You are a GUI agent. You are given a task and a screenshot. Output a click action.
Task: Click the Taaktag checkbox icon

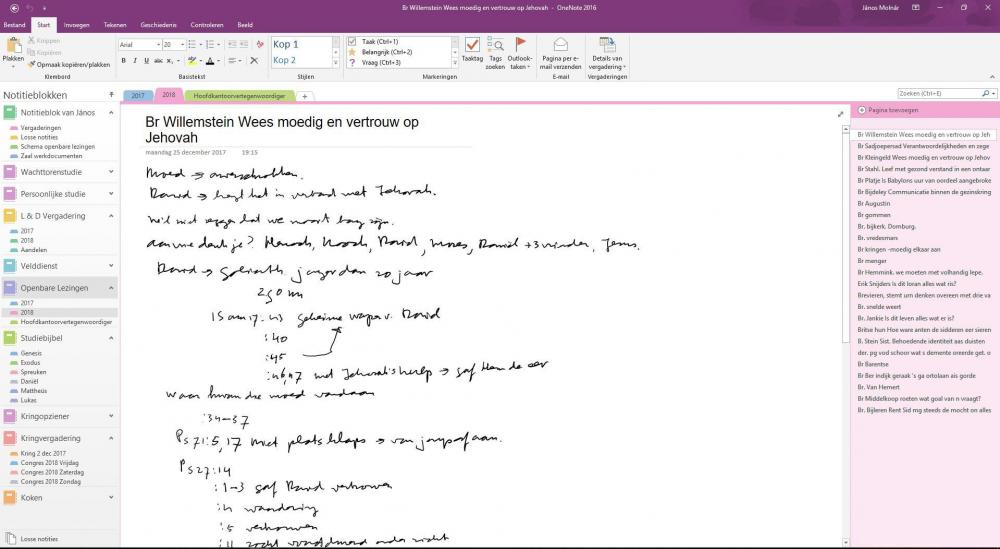[472, 50]
